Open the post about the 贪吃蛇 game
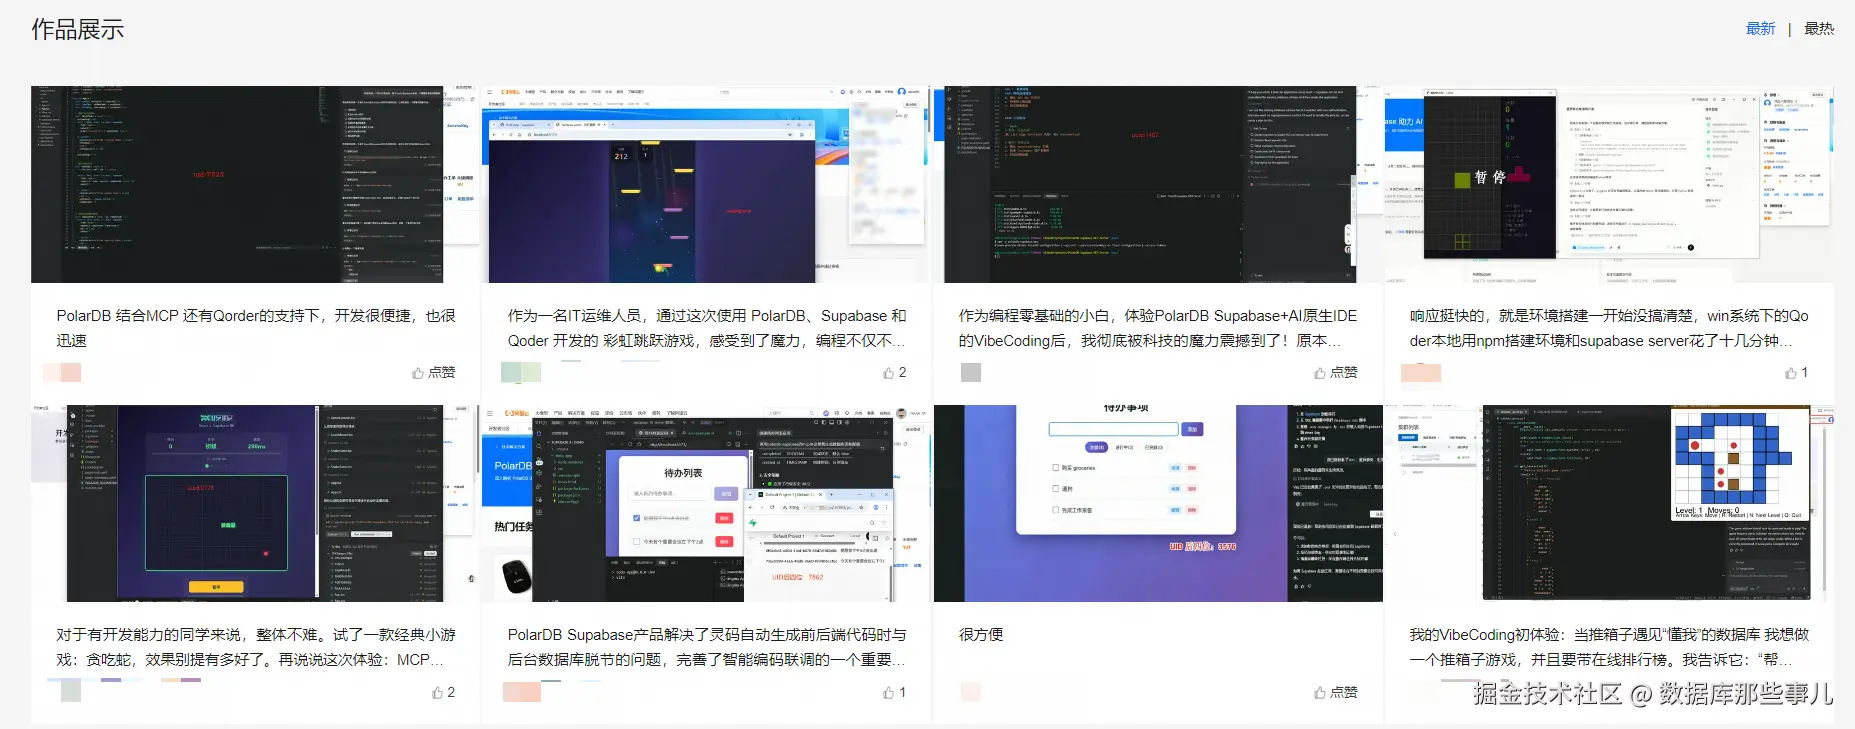The width and height of the screenshot is (1855, 729). (x=256, y=647)
